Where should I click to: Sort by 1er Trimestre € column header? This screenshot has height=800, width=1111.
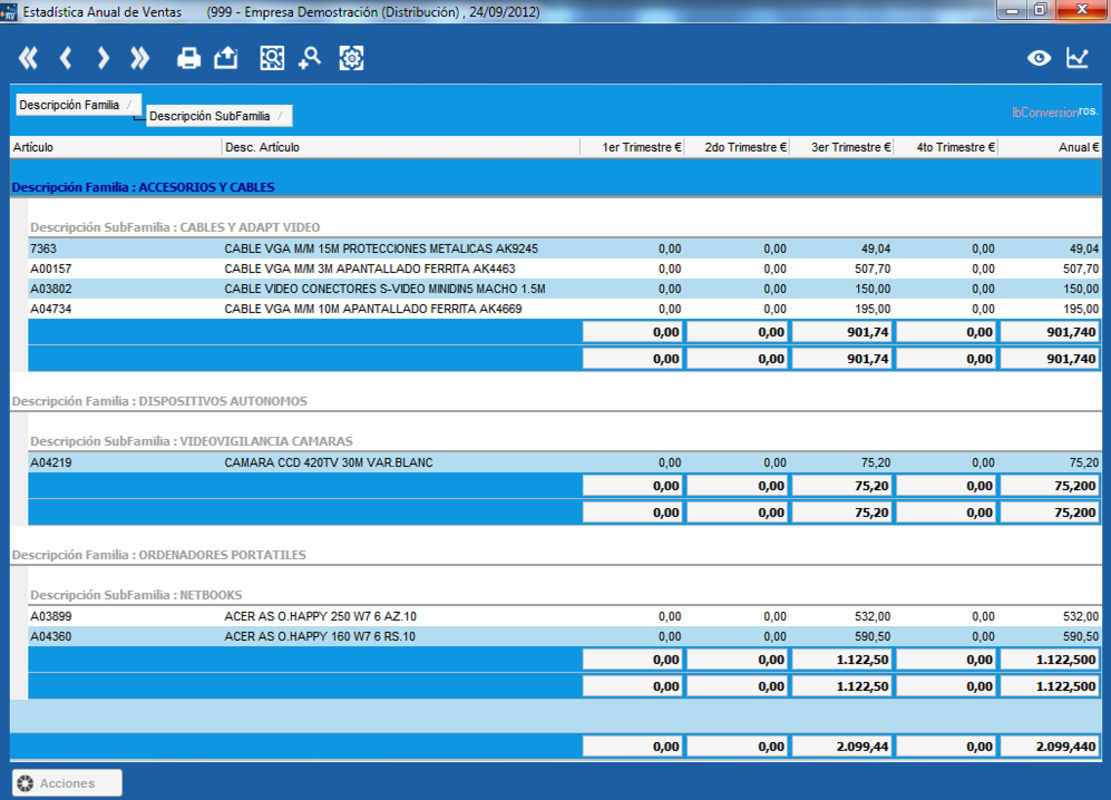click(632, 147)
